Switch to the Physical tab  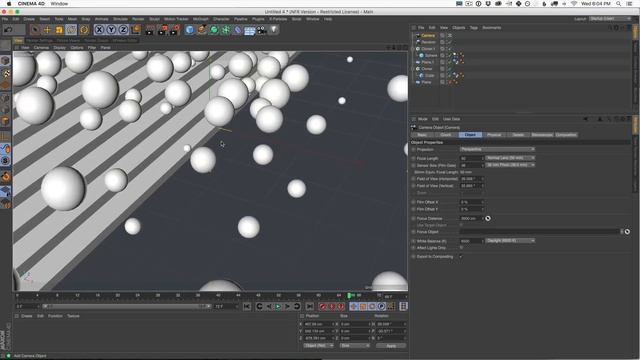(494, 135)
